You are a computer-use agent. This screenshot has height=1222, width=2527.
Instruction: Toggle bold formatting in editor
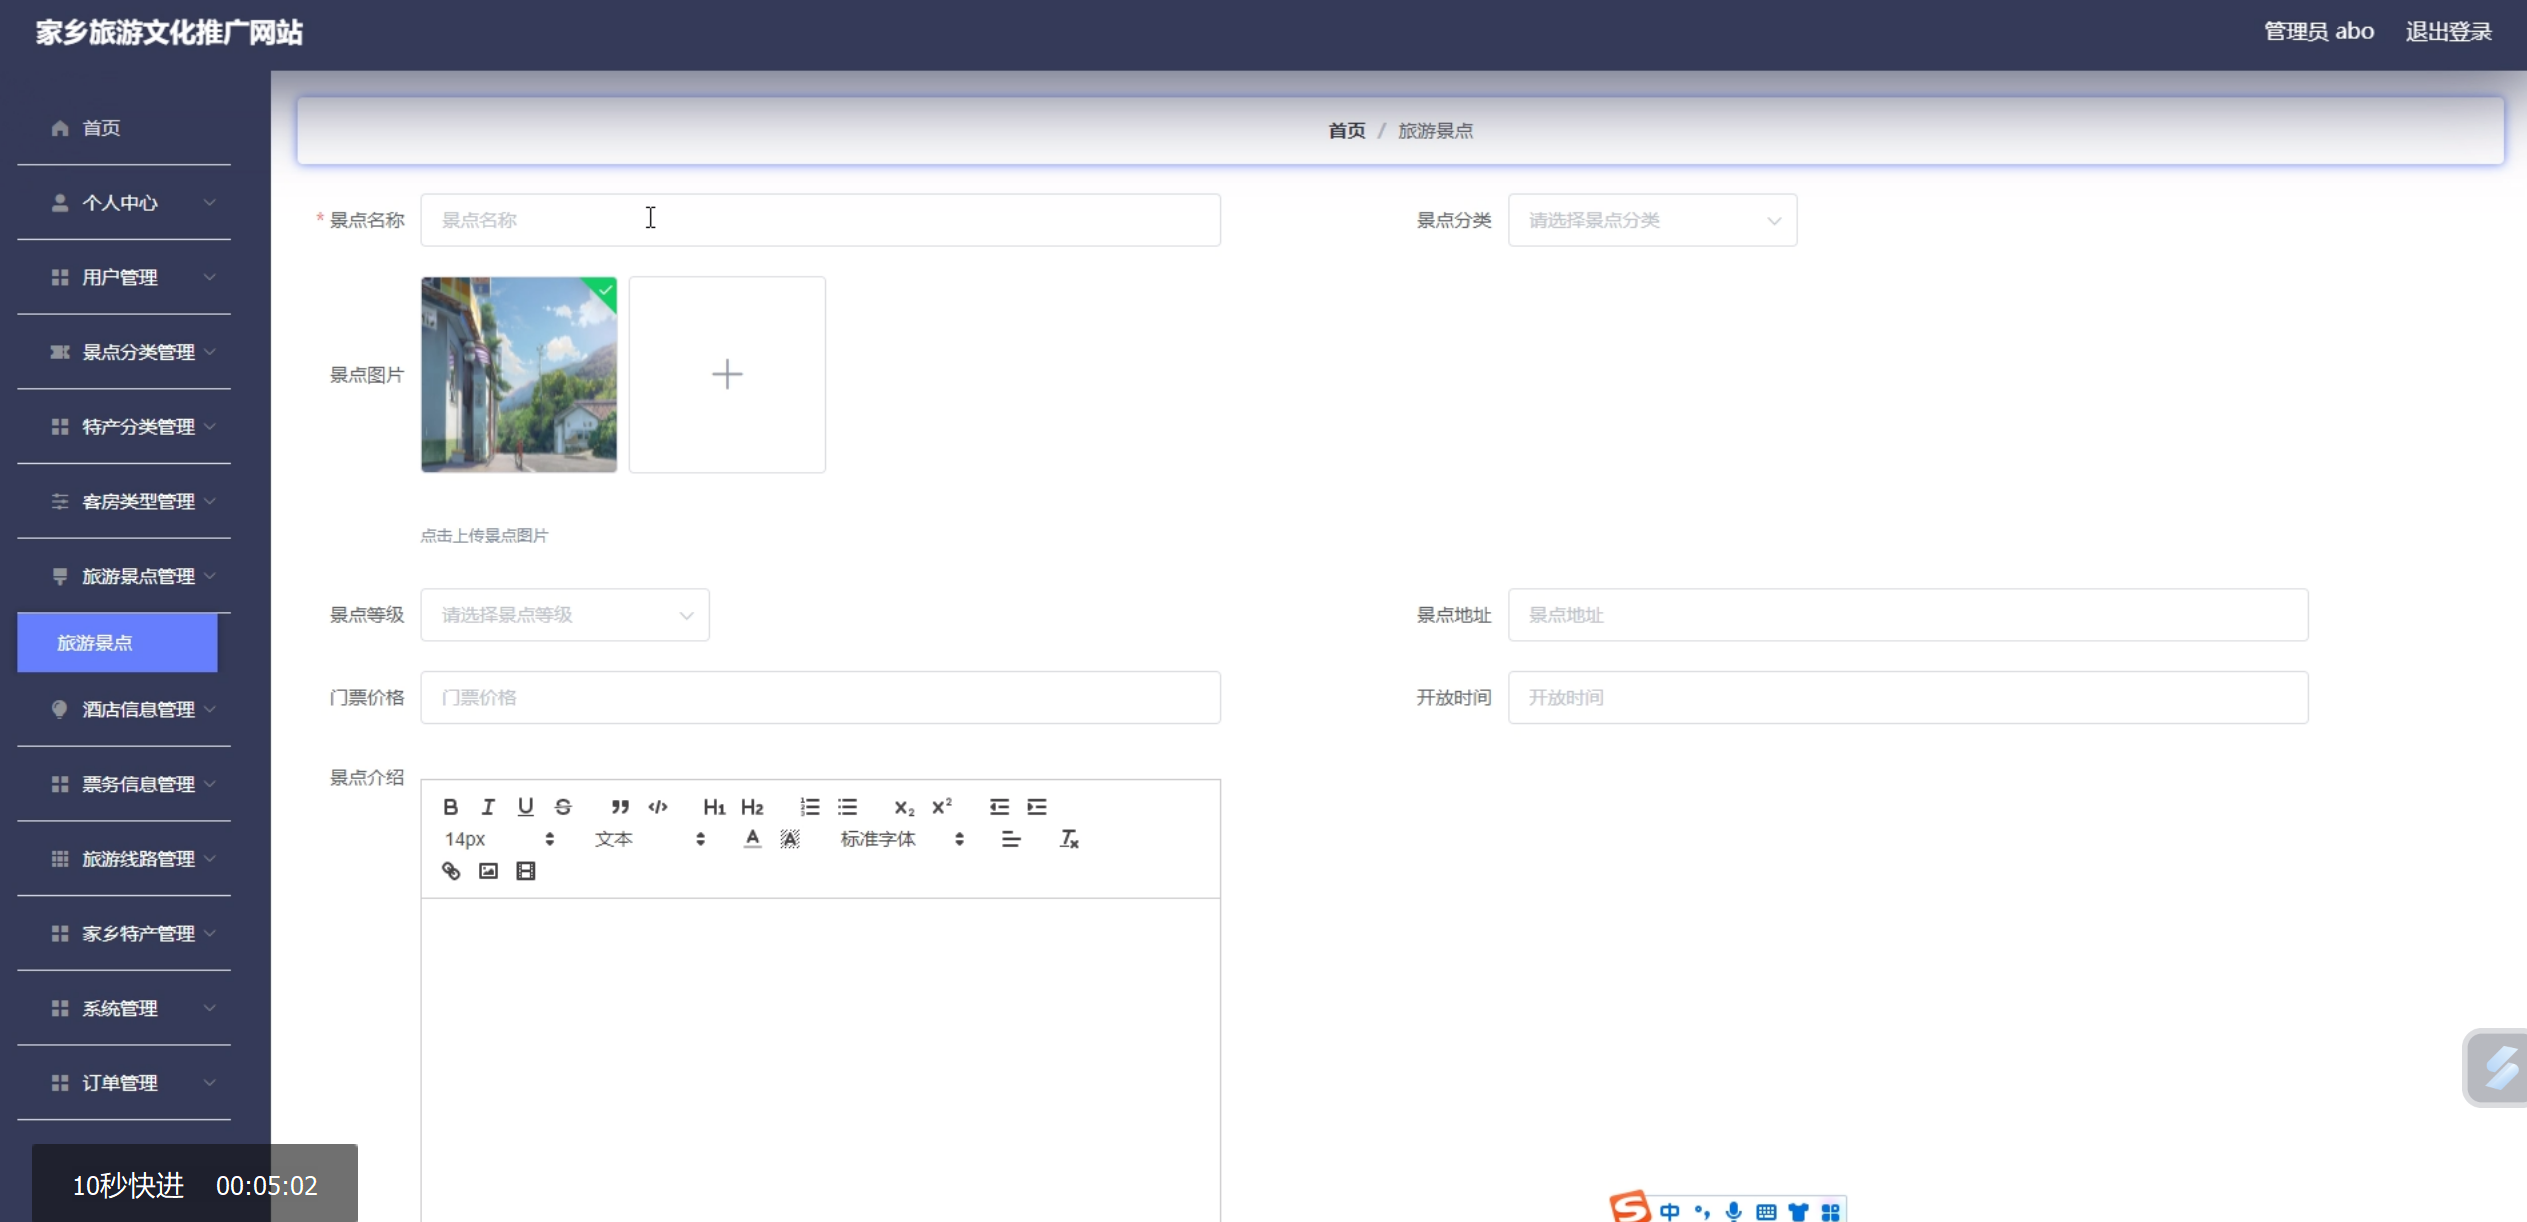pyautogui.click(x=451, y=807)
